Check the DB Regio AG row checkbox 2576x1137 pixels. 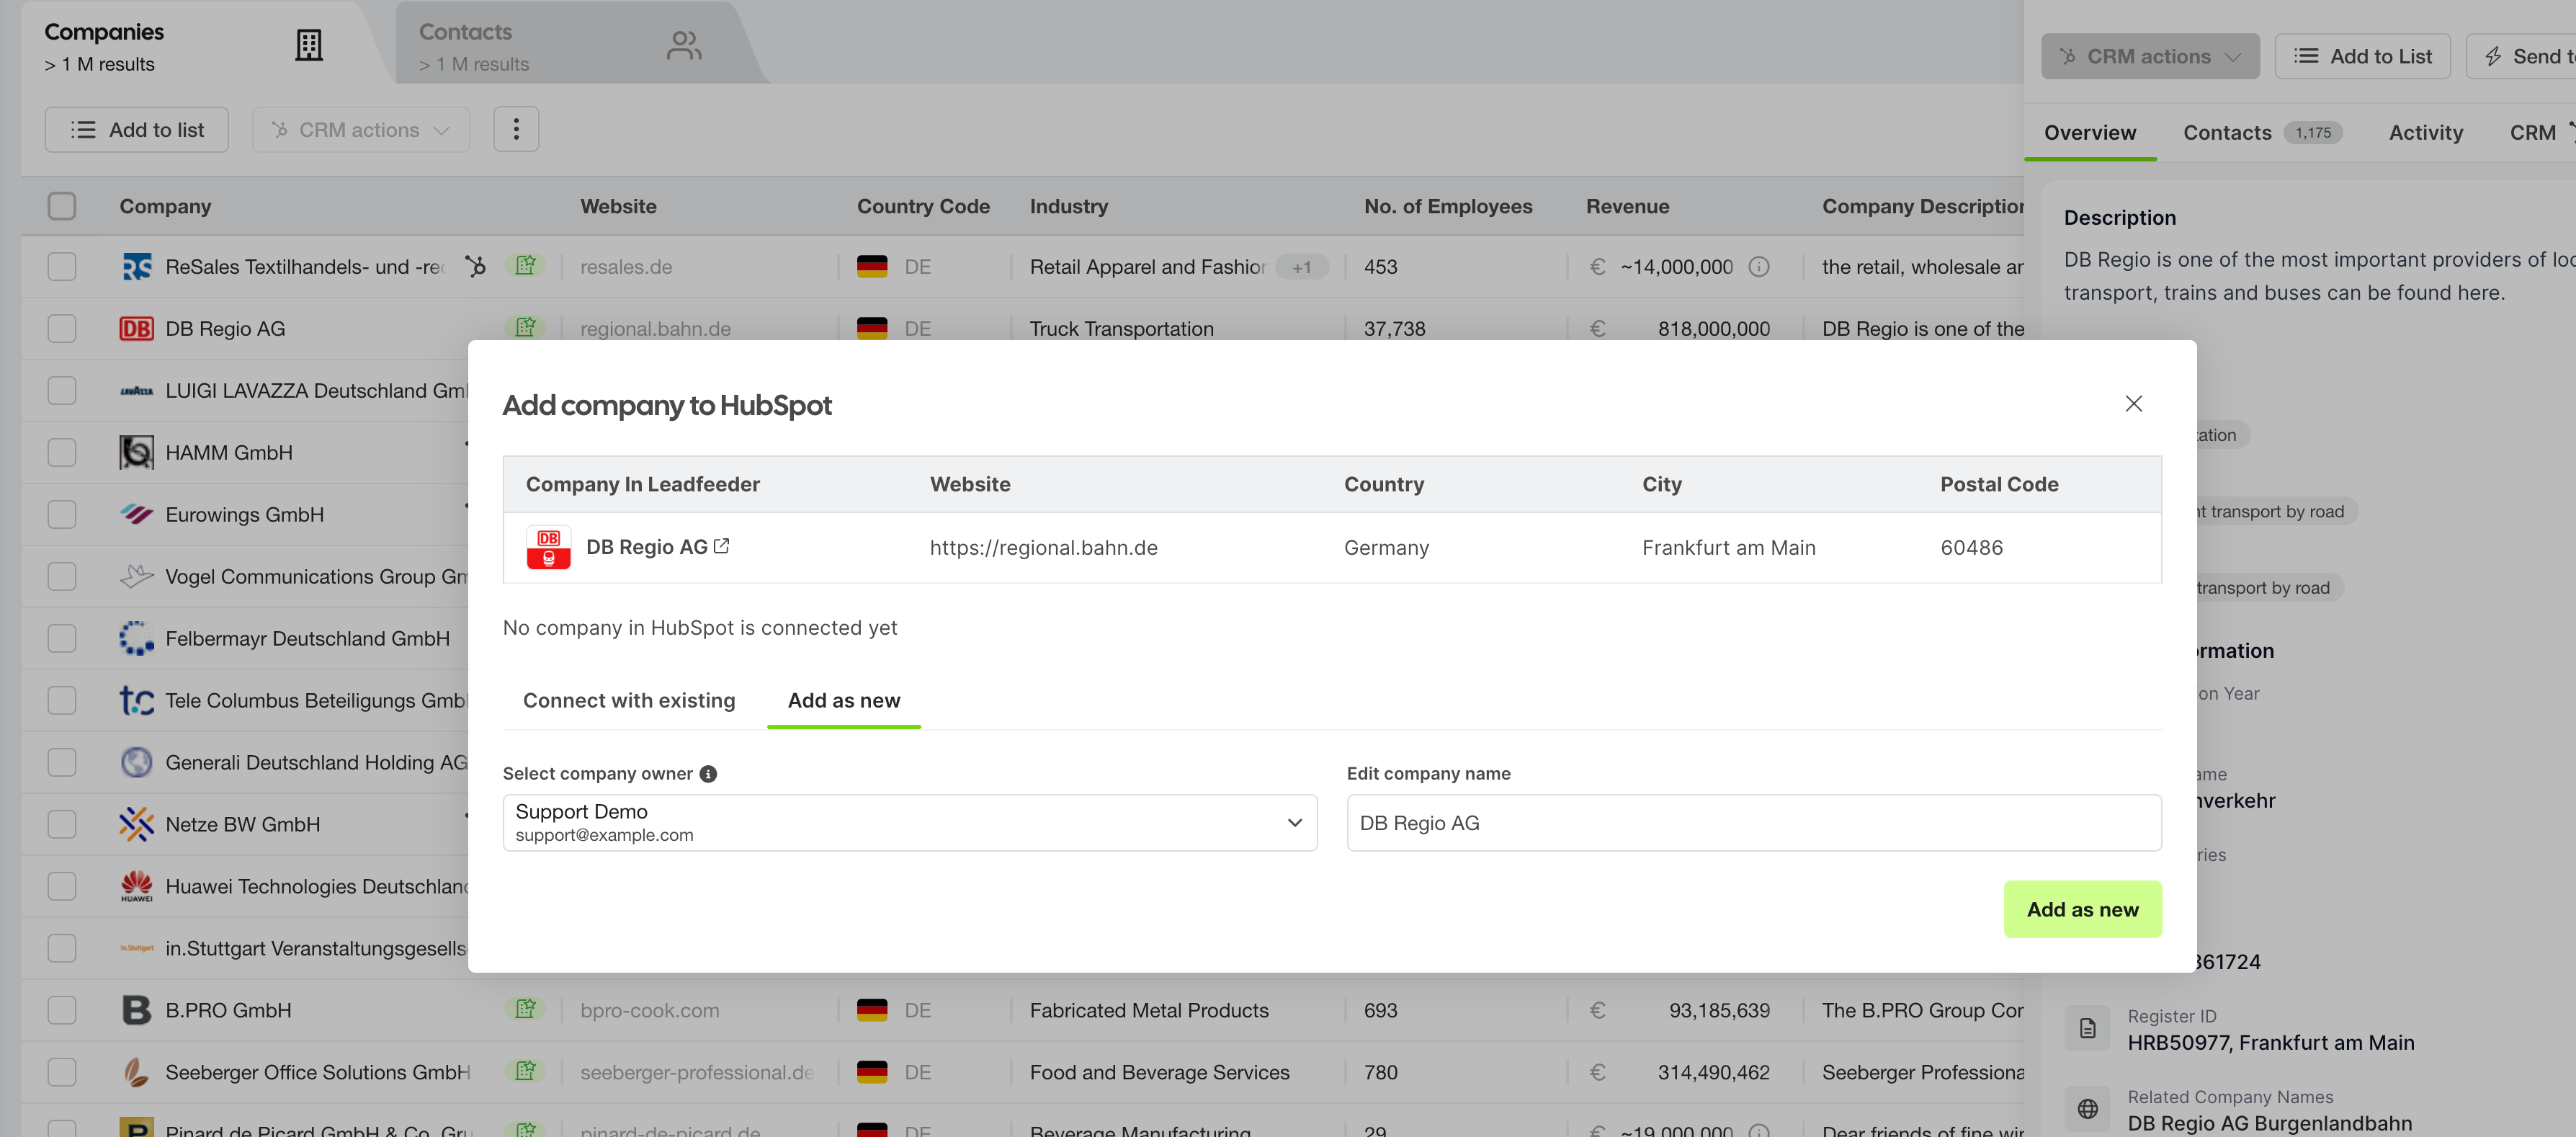pos(61,327)
